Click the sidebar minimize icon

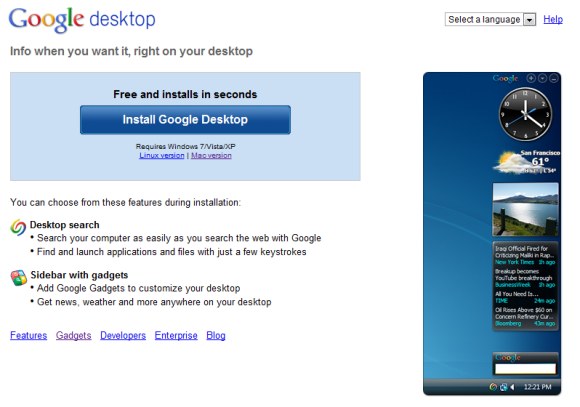coord(554,78)
